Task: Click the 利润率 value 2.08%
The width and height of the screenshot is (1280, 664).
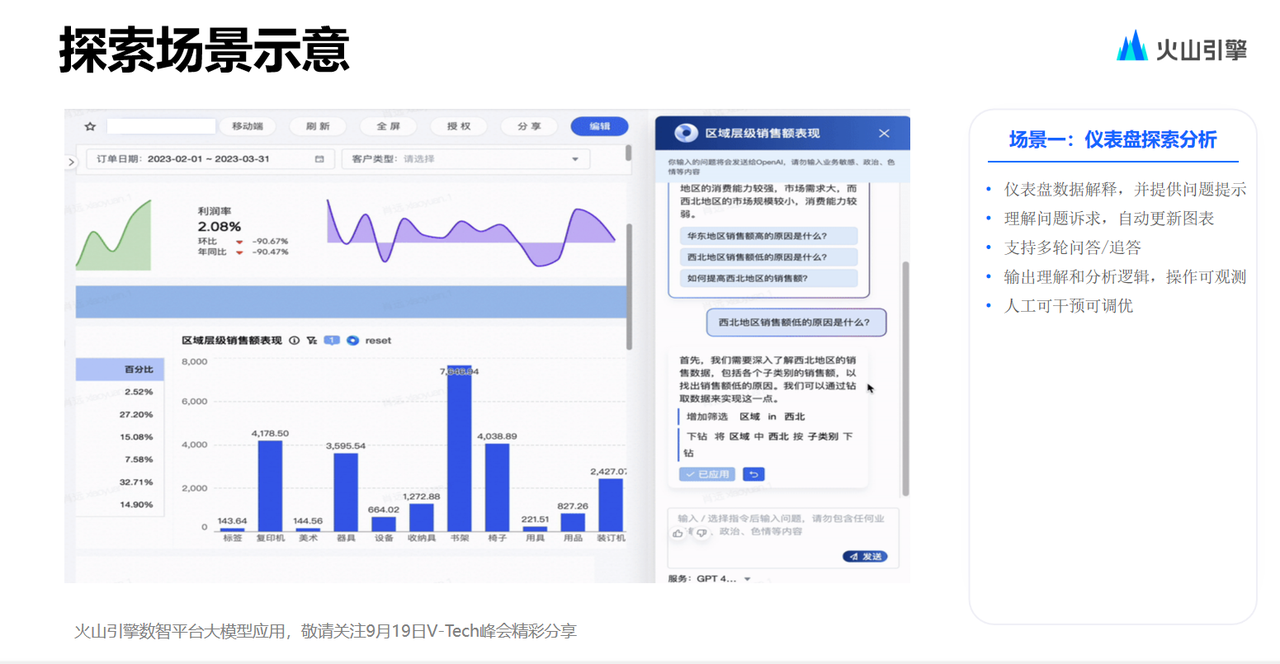Action: click(219, 227)
